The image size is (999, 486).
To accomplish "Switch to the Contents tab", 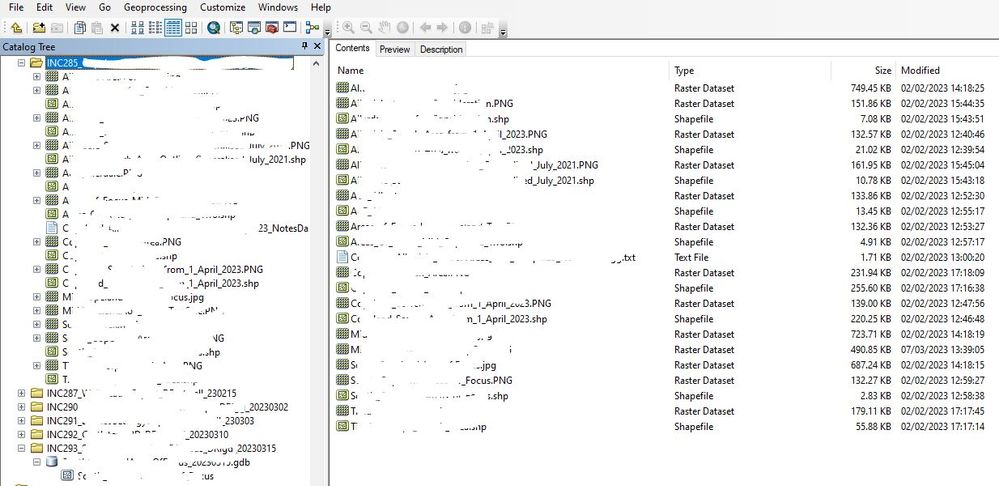I will pyautogui.click(x=352, y=48).
